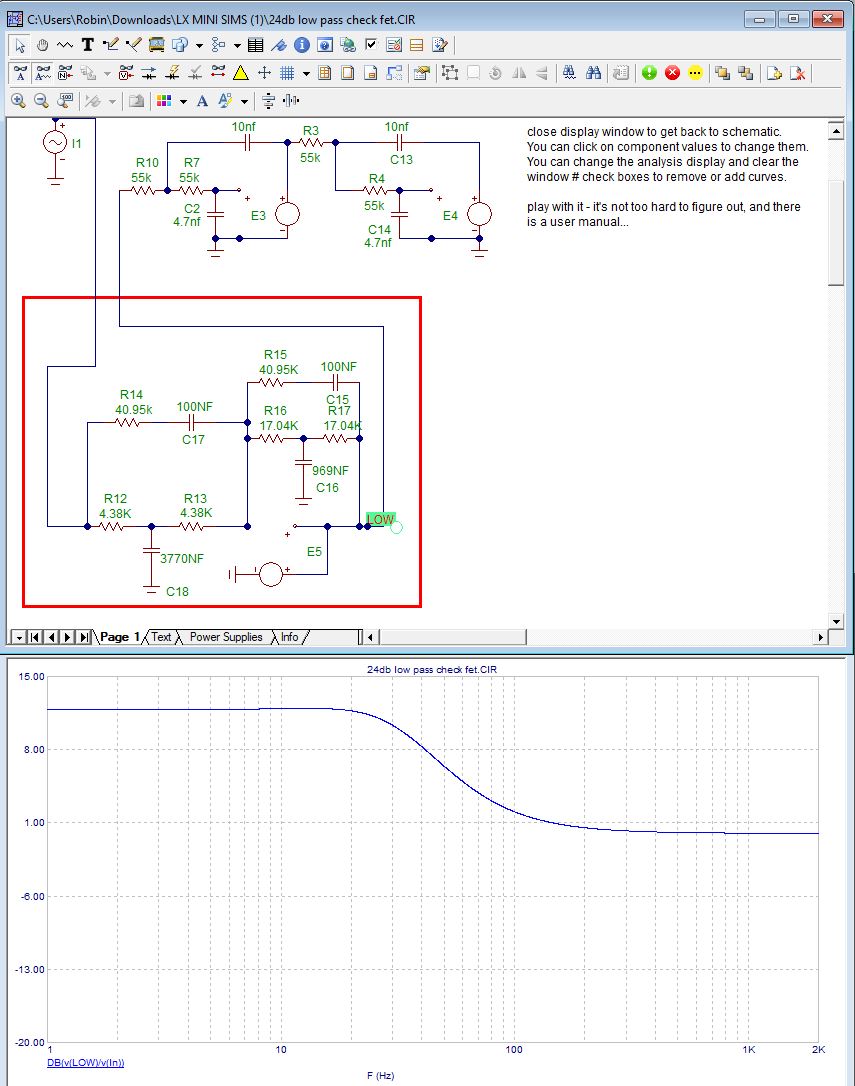Toggle the node numbers glasses-N icon
855x1086 pixels.
pos(65,73)
